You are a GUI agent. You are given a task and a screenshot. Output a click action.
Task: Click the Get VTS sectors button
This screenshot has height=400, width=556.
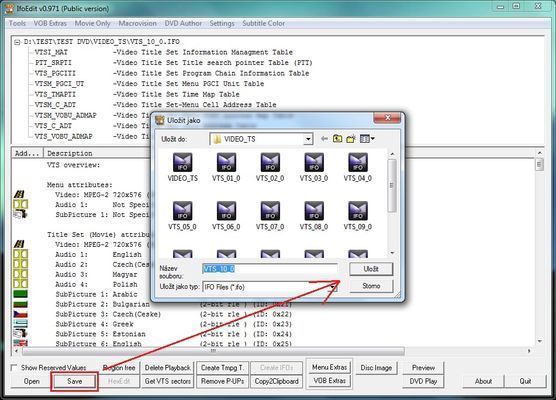point(168,381)
